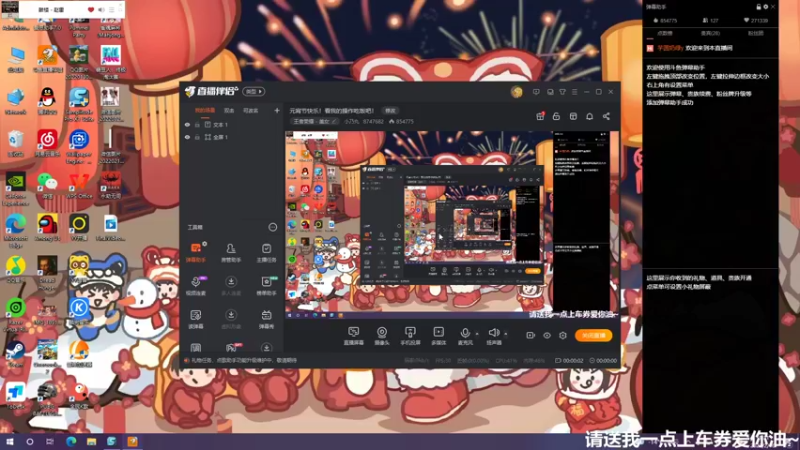Image resolution: width=800 pixels, height=450 pixels.
Task: Open the orange-highlighted scene tab
Action: [205, 110]
